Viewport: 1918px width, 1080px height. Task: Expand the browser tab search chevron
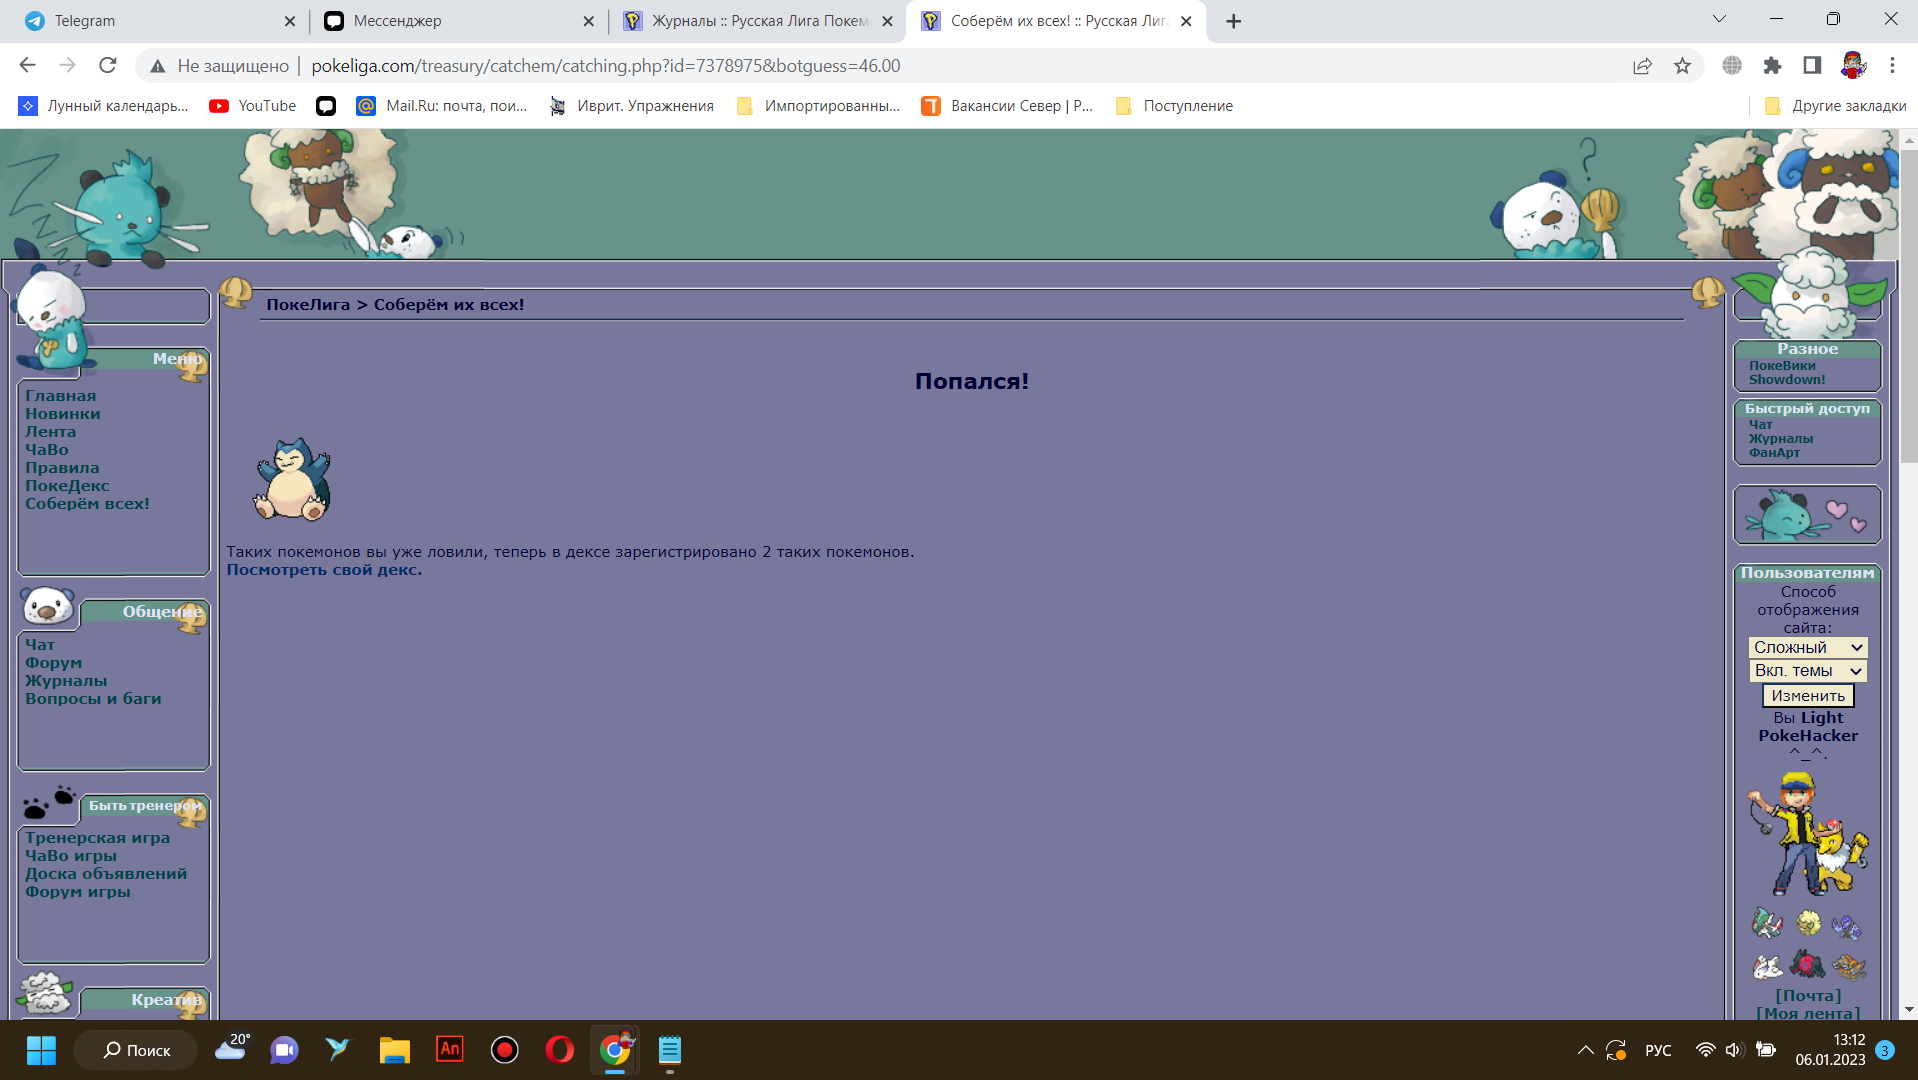click(x=1719, y=20)
